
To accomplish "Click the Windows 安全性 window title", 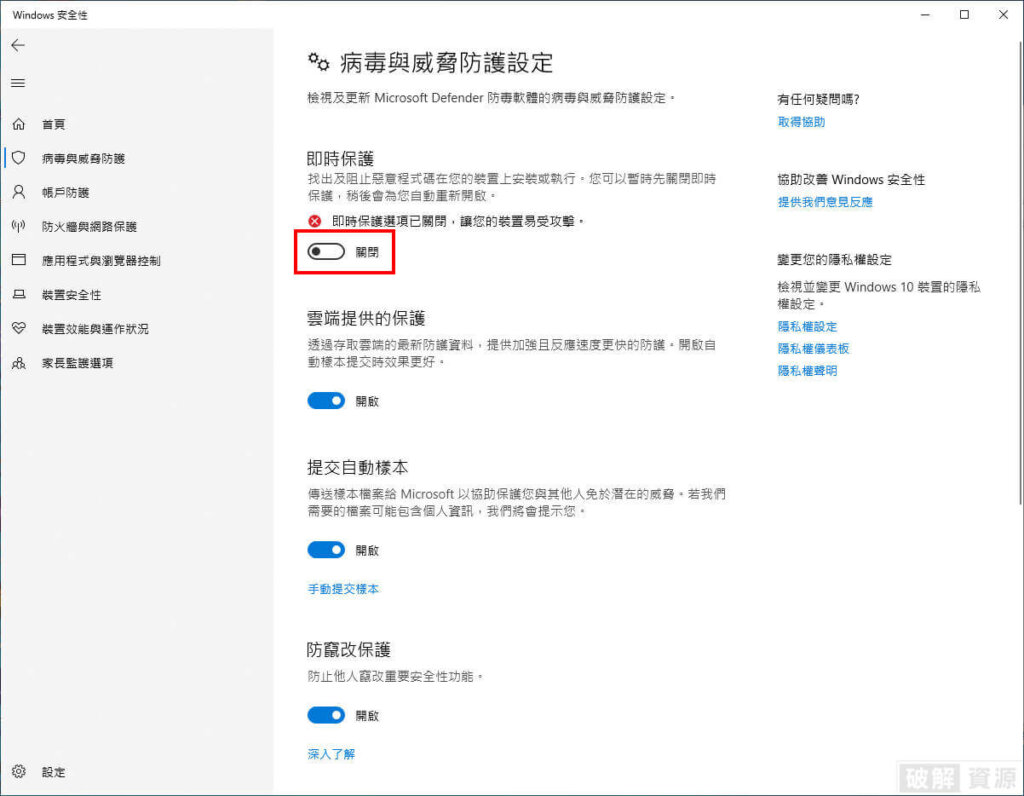I will point(50,15).
